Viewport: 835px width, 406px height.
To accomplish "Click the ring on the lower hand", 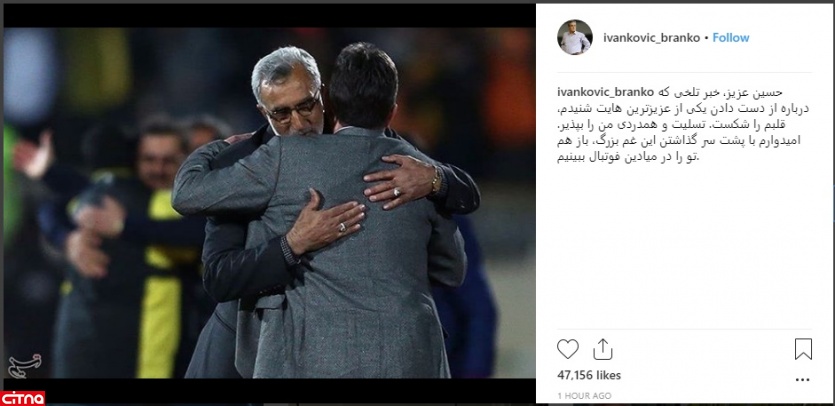I will [x=342, y=227].
